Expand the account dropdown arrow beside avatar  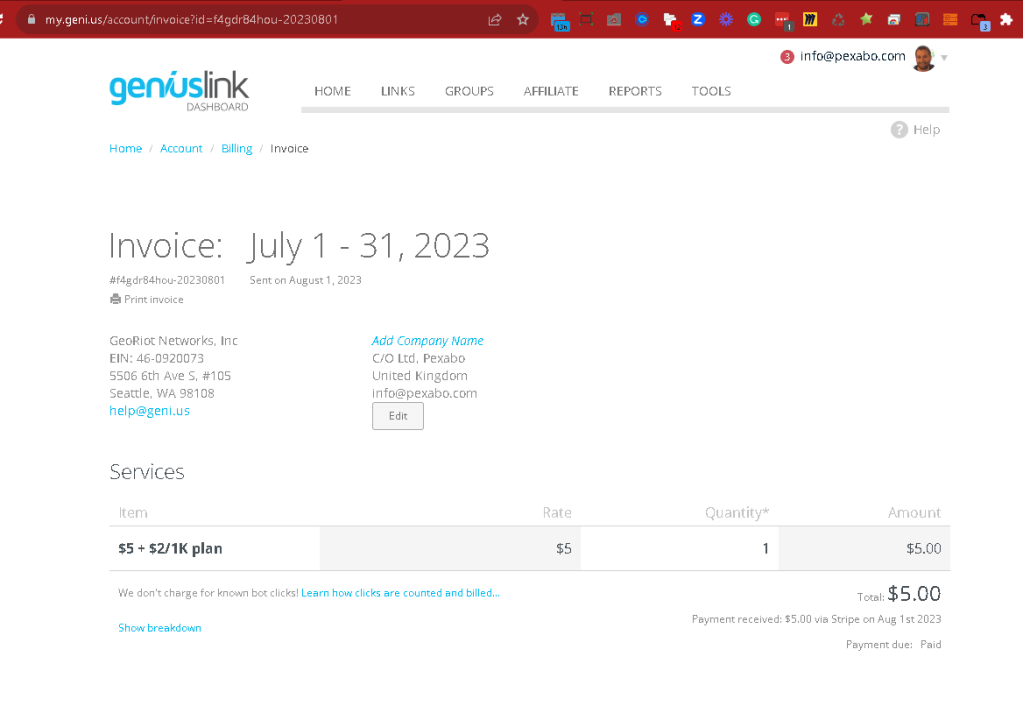[x=944, y=58]
